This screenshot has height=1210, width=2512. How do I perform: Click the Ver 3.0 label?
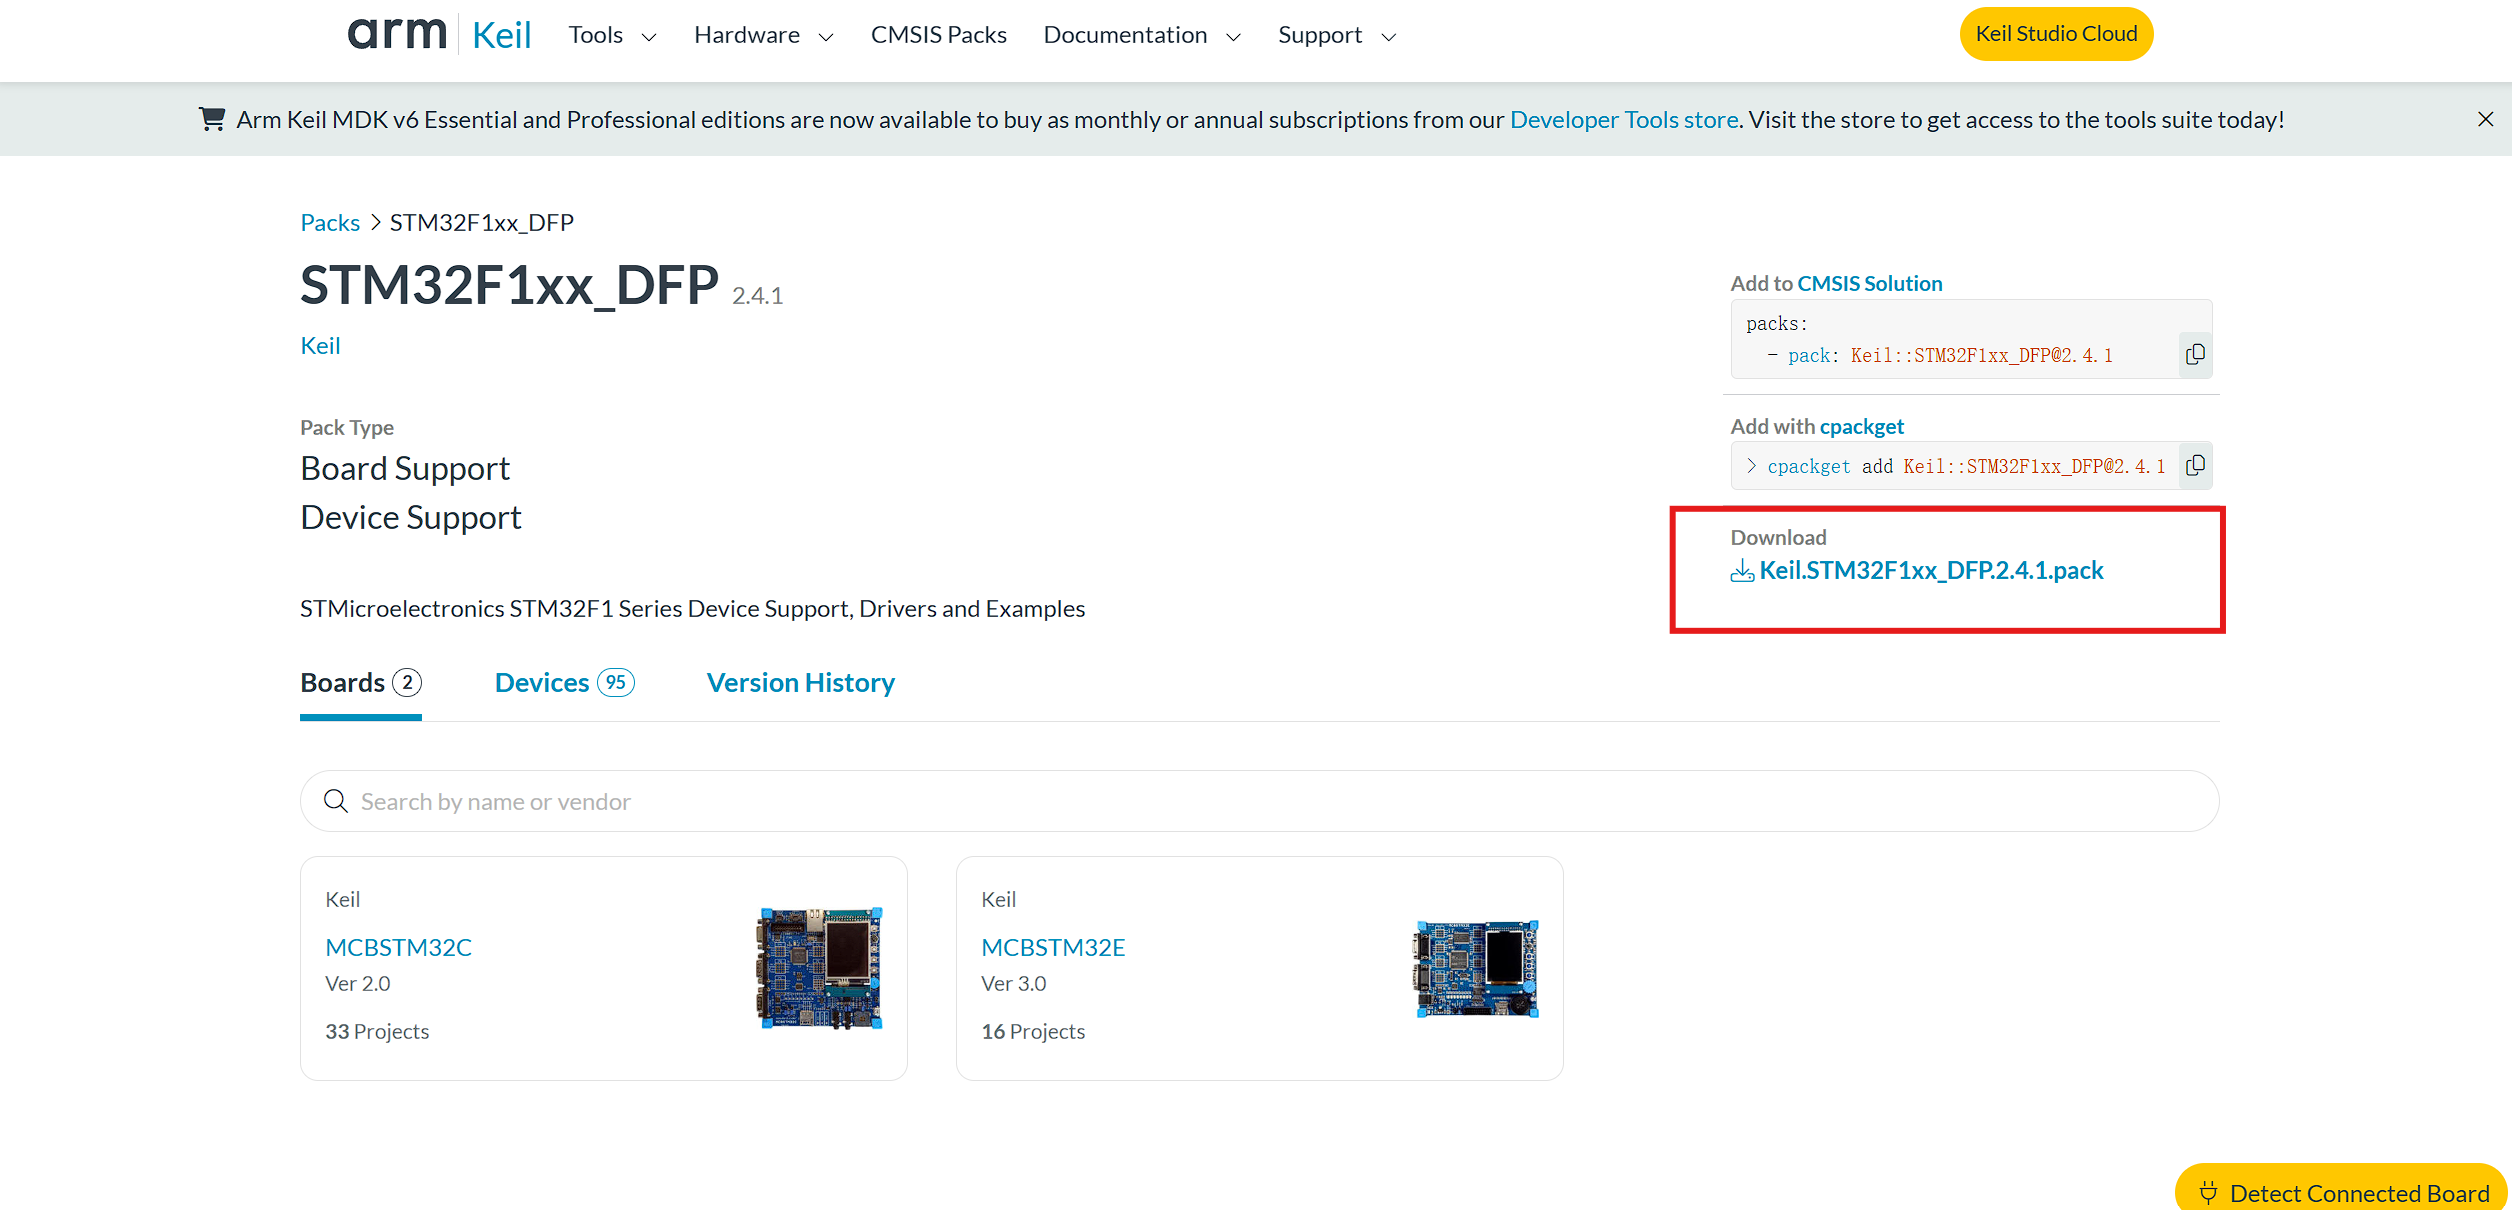click(x=1013, y=983)
